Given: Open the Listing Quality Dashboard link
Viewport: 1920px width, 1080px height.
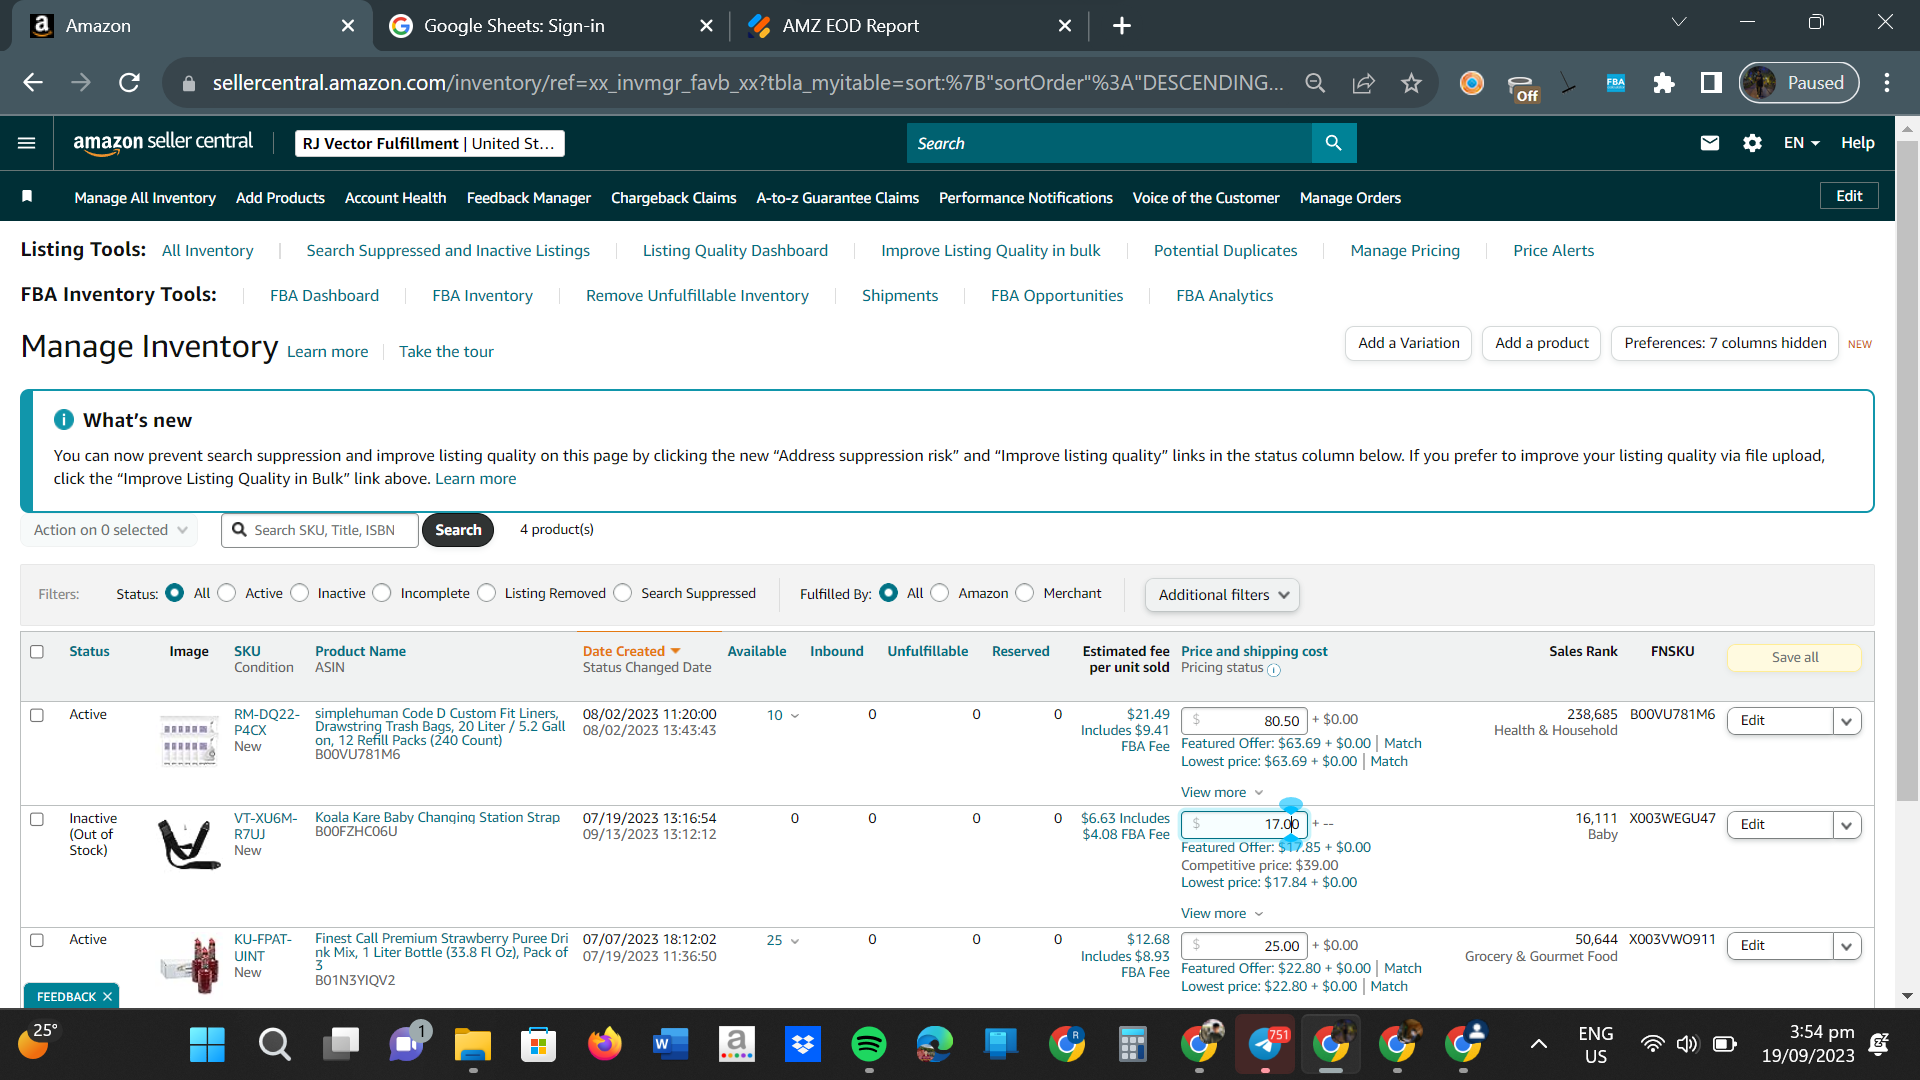Looking at the screenshot, I should (735, 251).
